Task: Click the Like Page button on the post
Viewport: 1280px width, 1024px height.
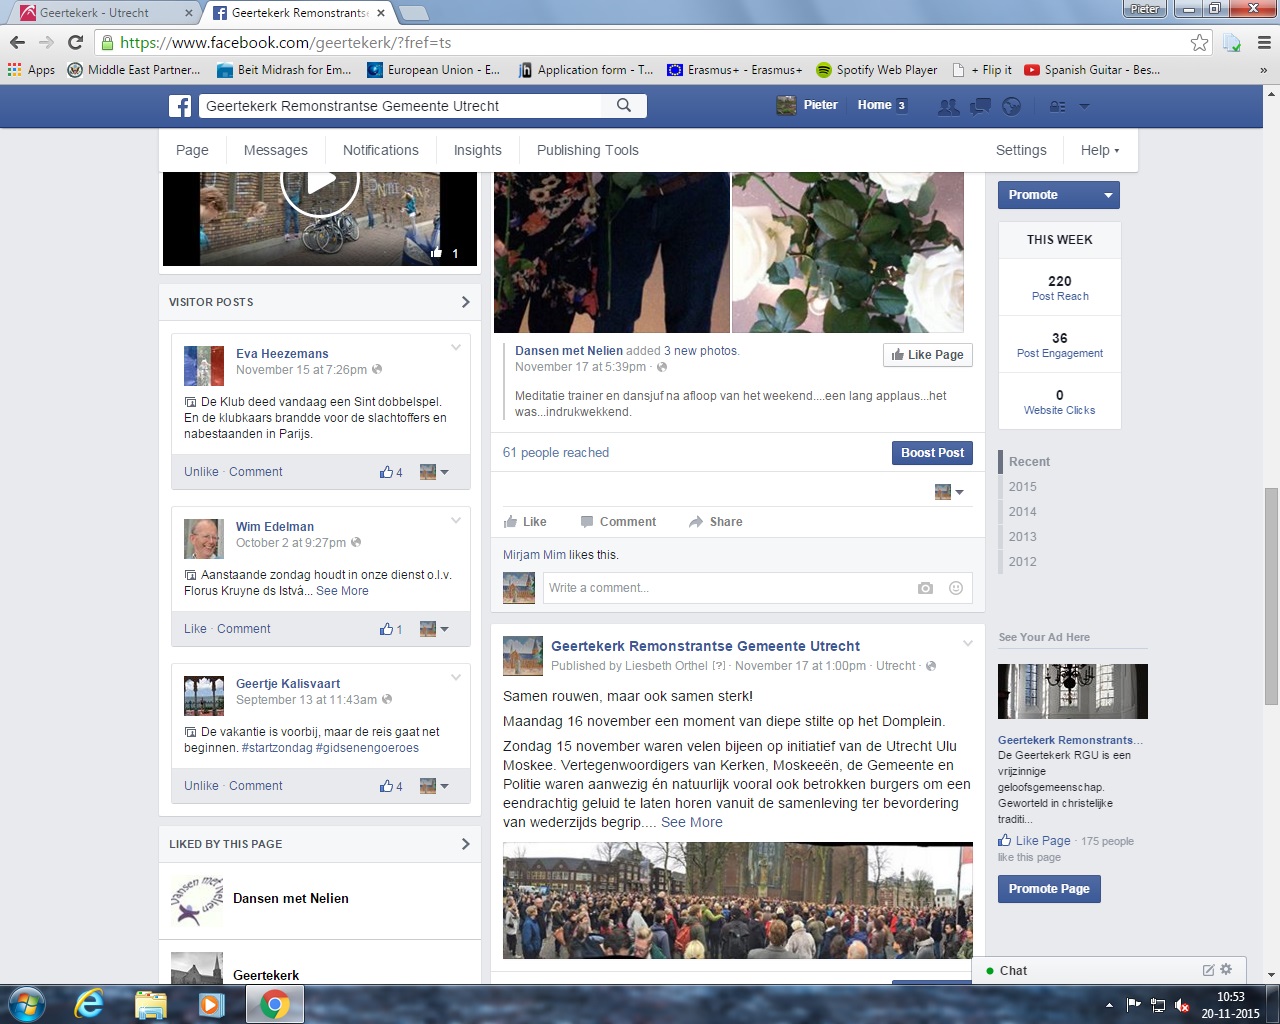Action: click(927, 355)
